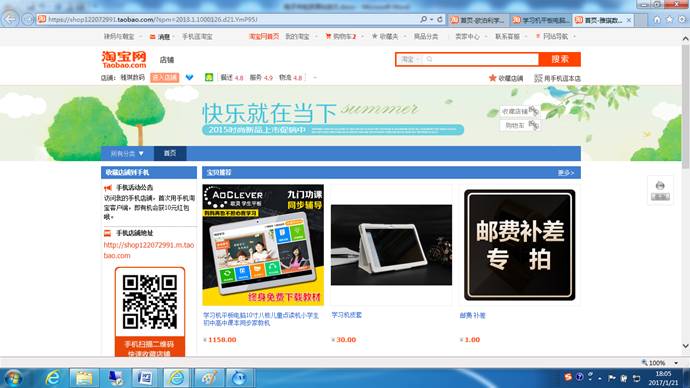This screenshot has width=690, height=388.
Task: Open the mobile shop URL link
Action: (x=149, y=250)
